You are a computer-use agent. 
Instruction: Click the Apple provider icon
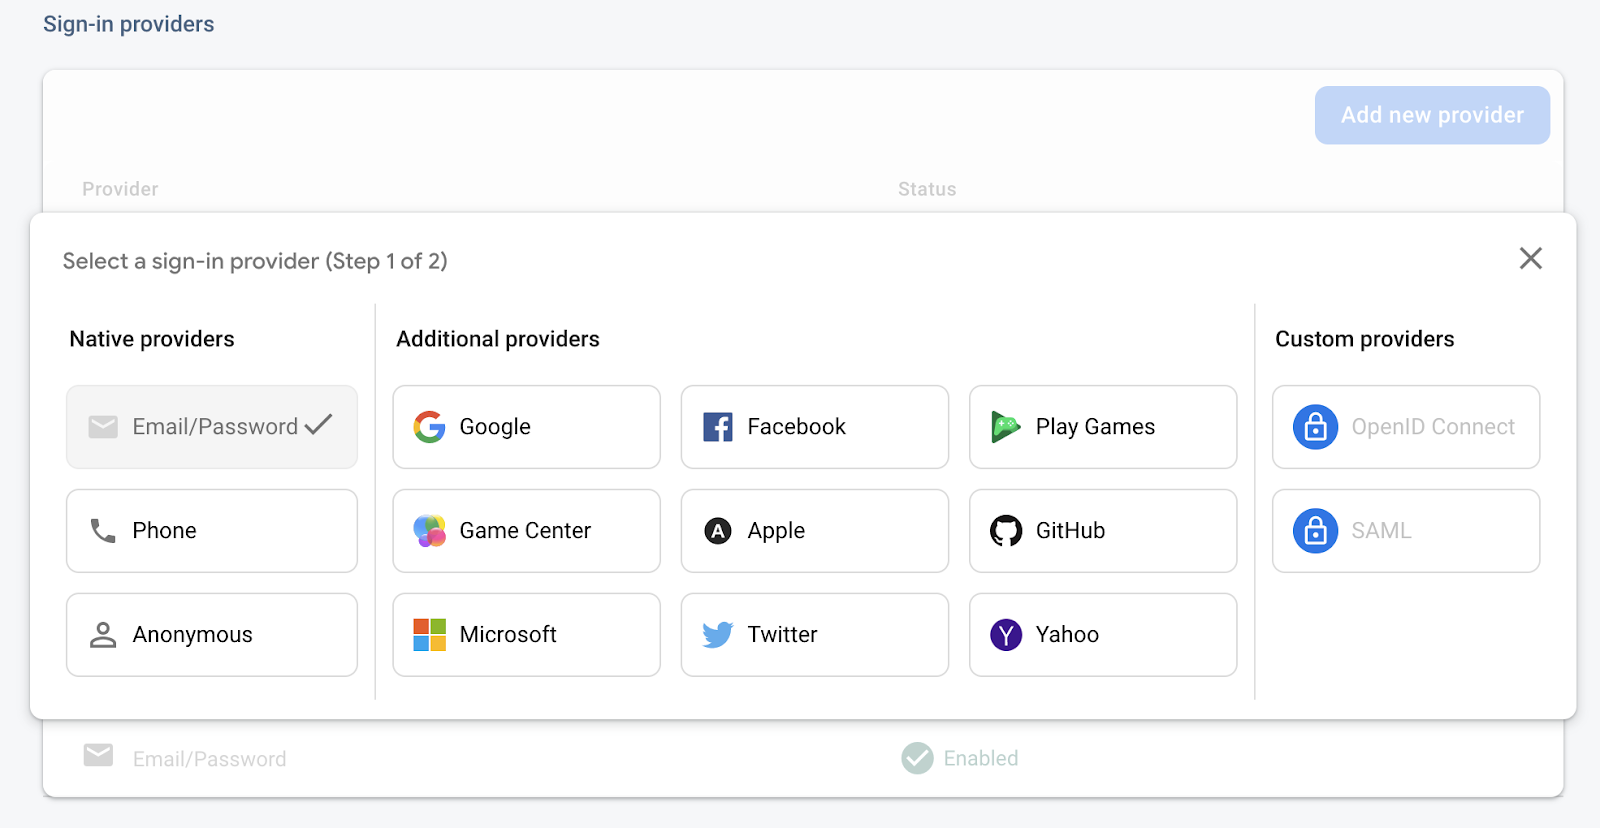click(717, 531)
